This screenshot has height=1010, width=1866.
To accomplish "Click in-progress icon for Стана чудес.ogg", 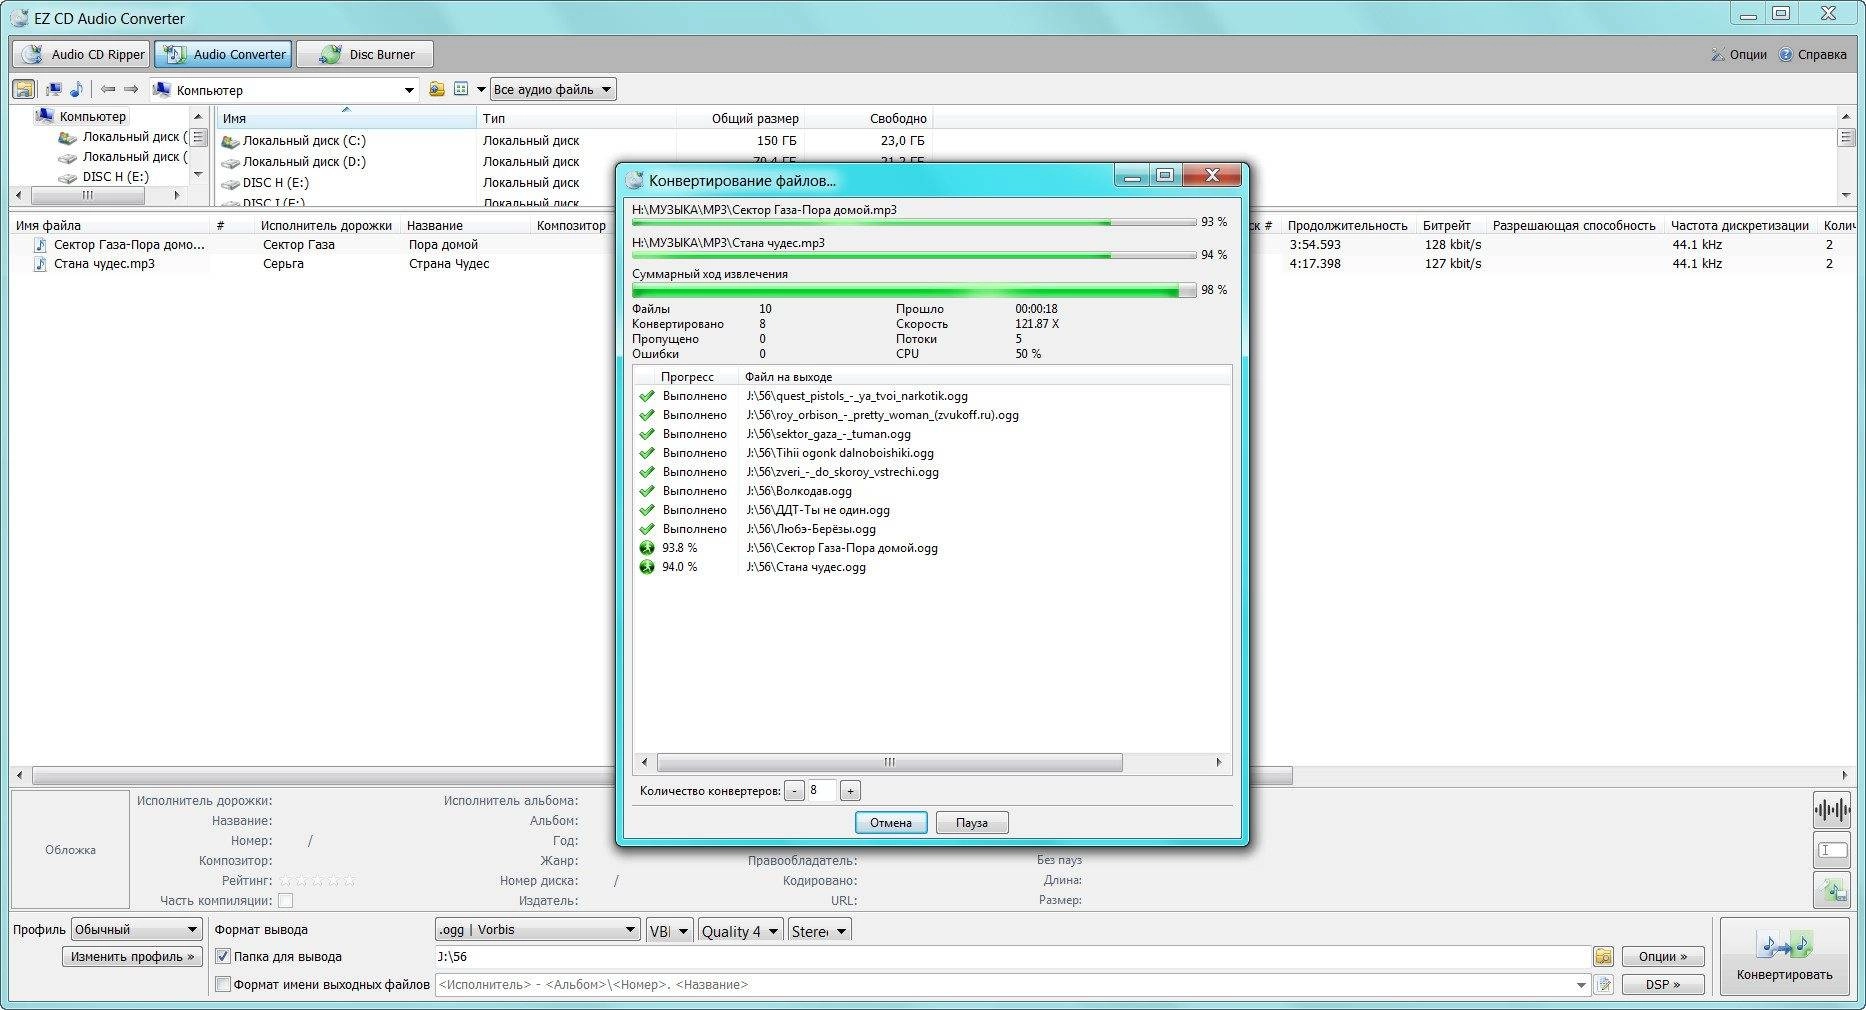I will 647,567.
